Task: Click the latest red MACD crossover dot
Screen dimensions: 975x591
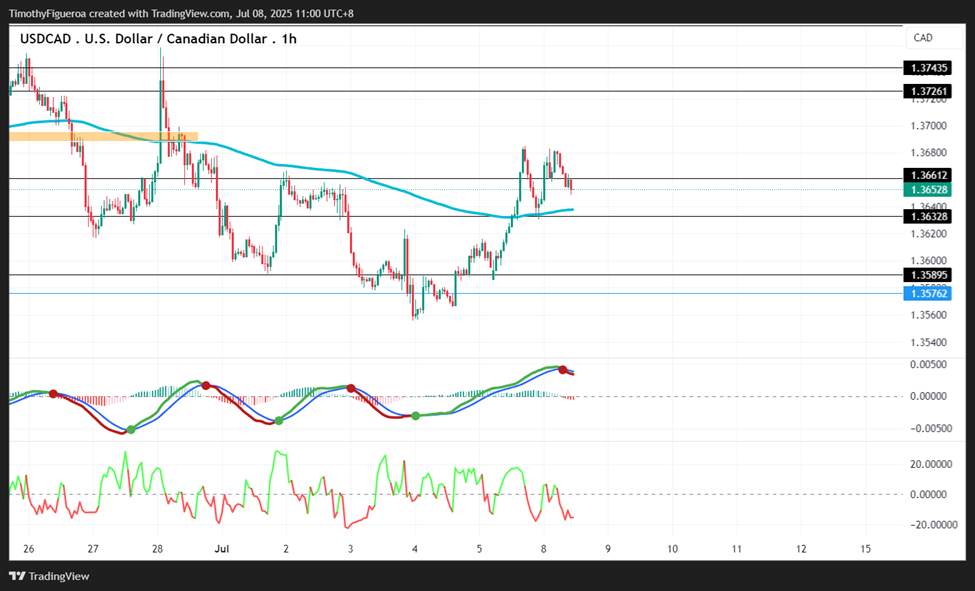Action: (x=563, y=370)
